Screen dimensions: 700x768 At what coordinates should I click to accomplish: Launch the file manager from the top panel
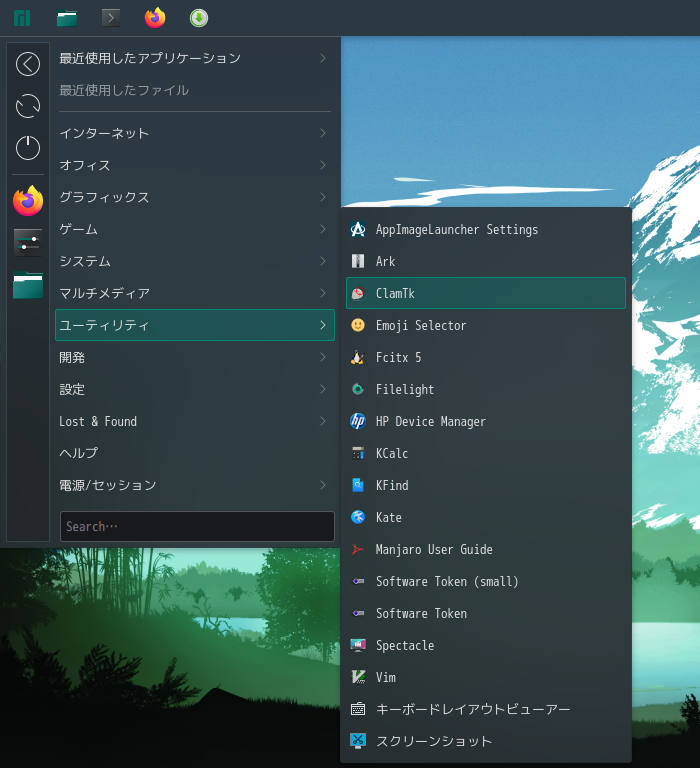click(x=67, y=18)
